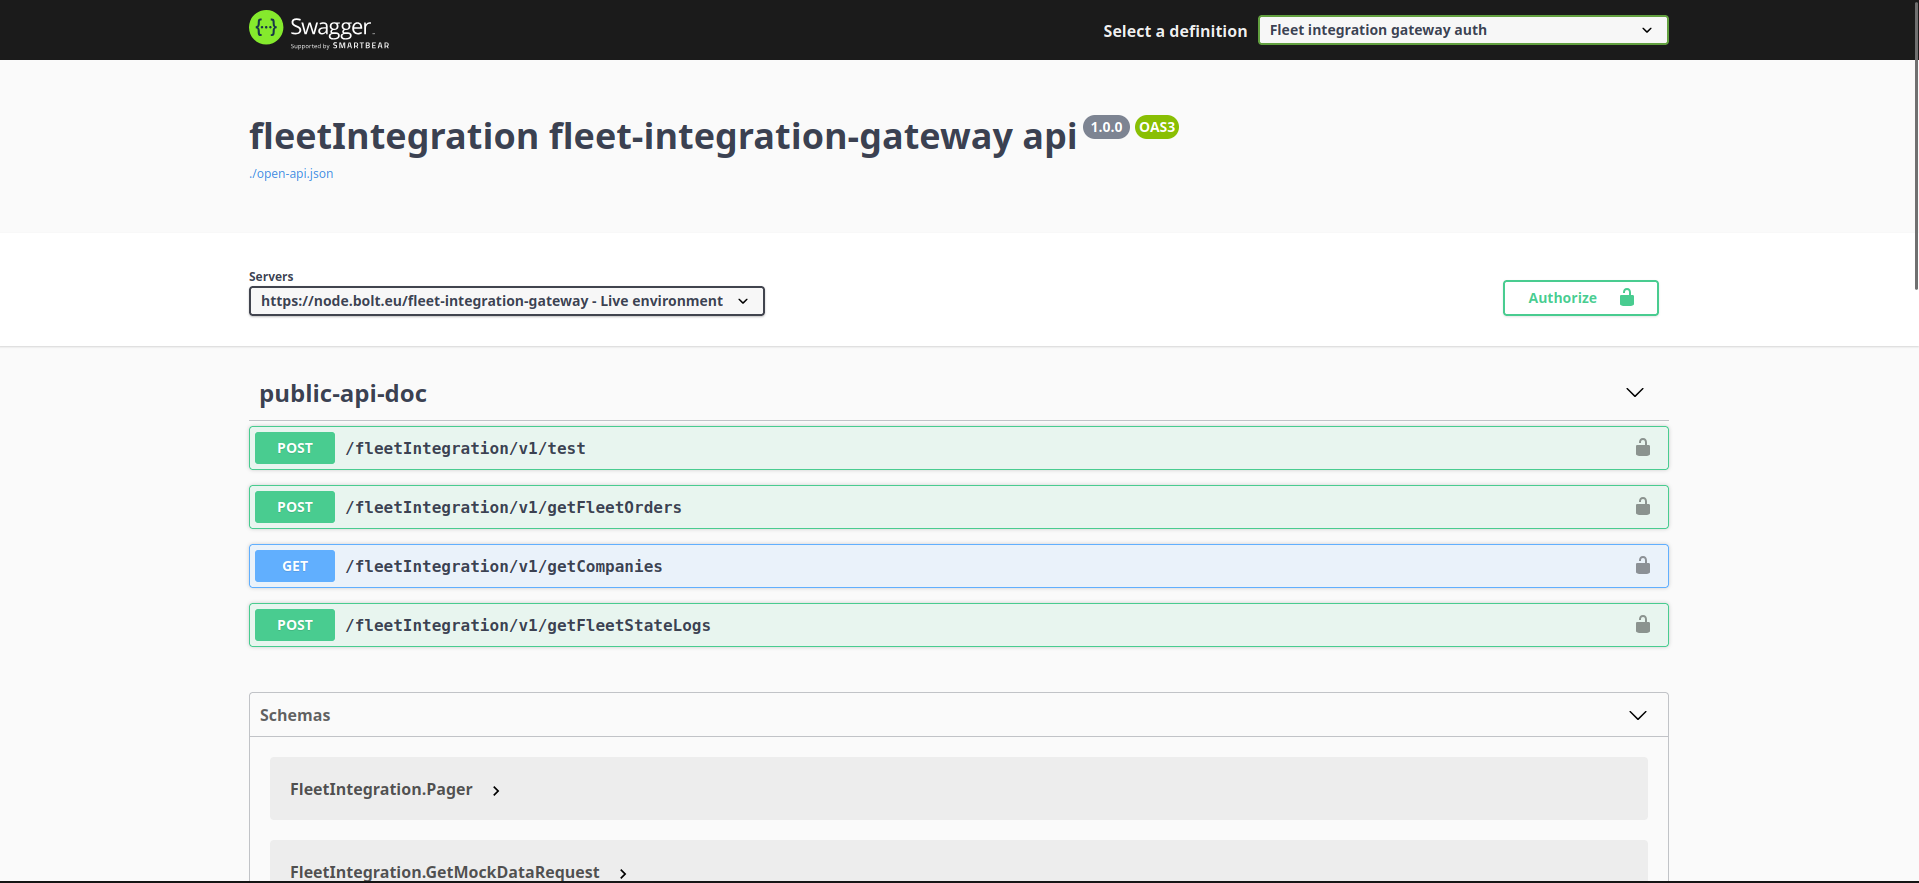Open the Servers dropdown list

(506, 301)
